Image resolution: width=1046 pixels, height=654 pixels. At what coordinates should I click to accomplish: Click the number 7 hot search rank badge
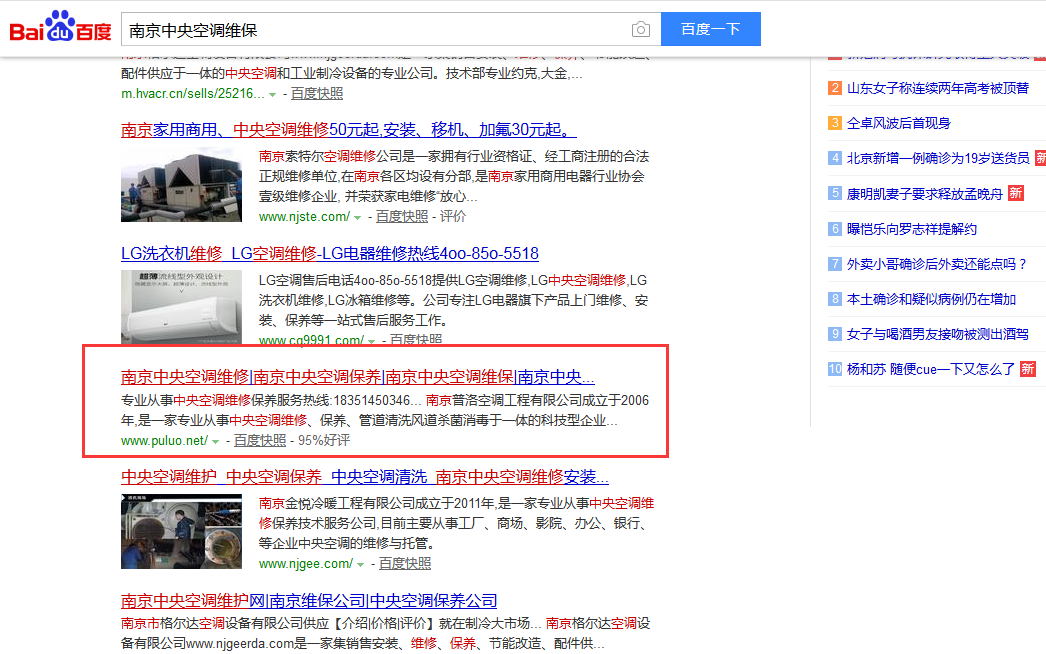[835, 264]
